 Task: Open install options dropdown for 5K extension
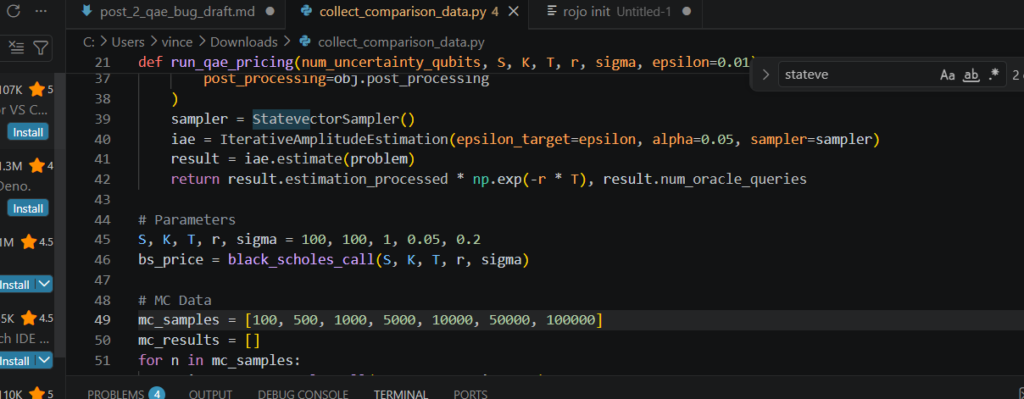pos(44,361)
